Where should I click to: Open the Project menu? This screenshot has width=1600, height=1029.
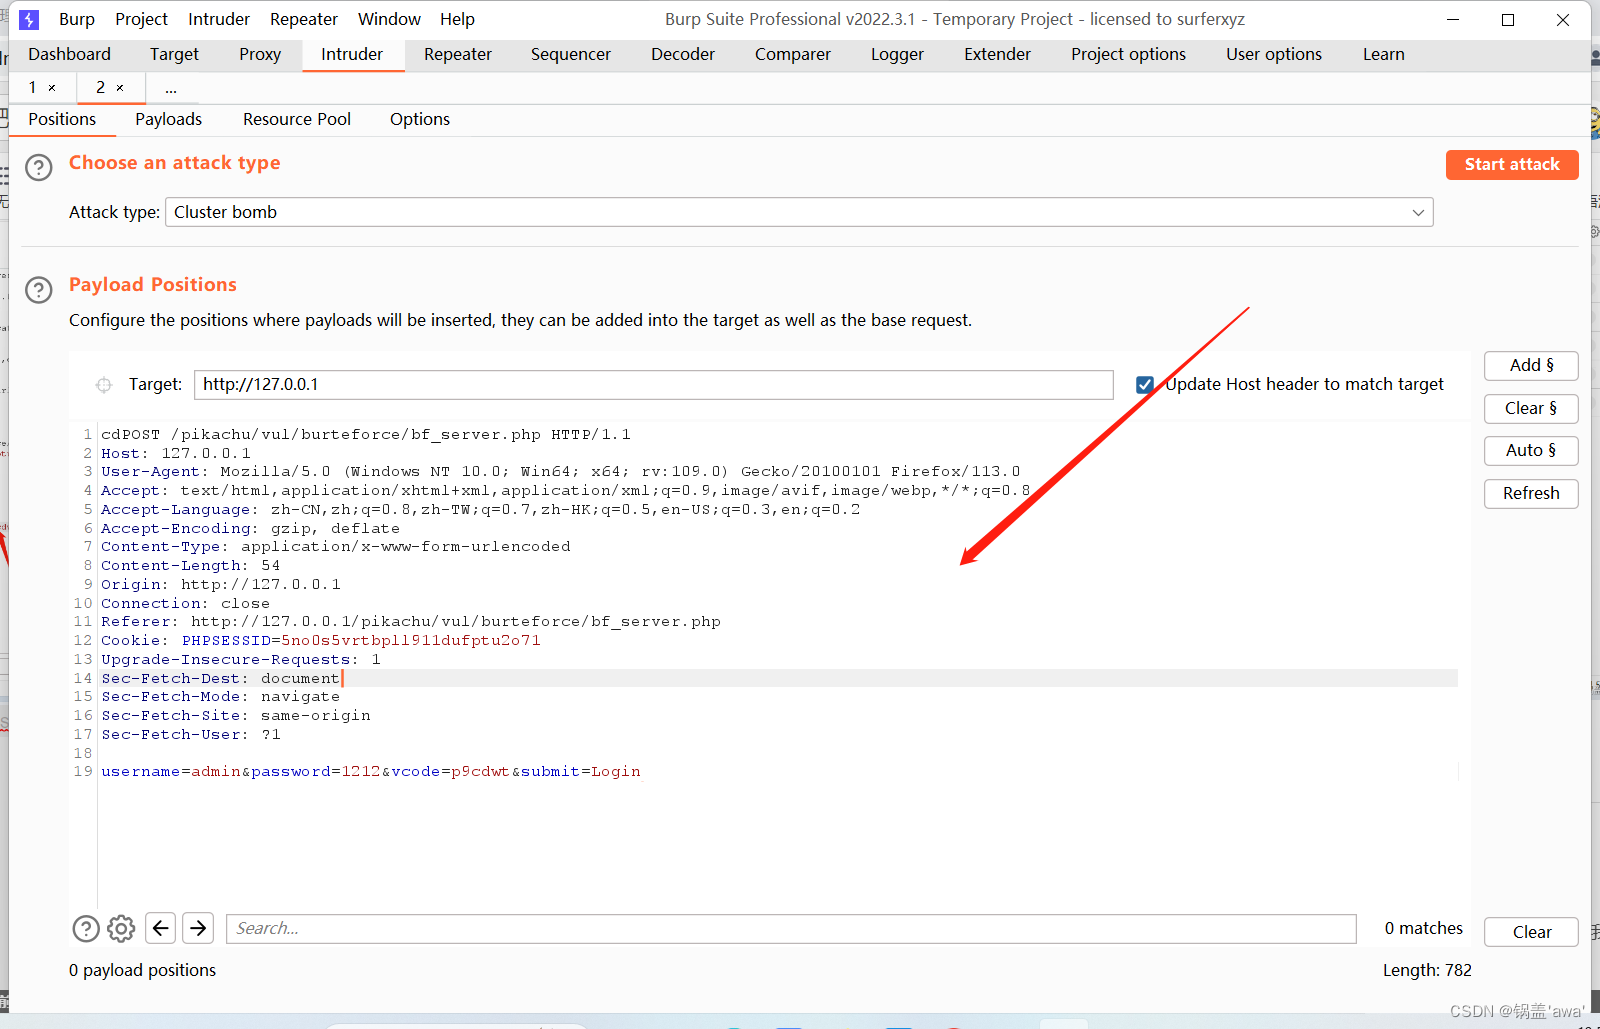pyautogui.click(x=141, y=19)
